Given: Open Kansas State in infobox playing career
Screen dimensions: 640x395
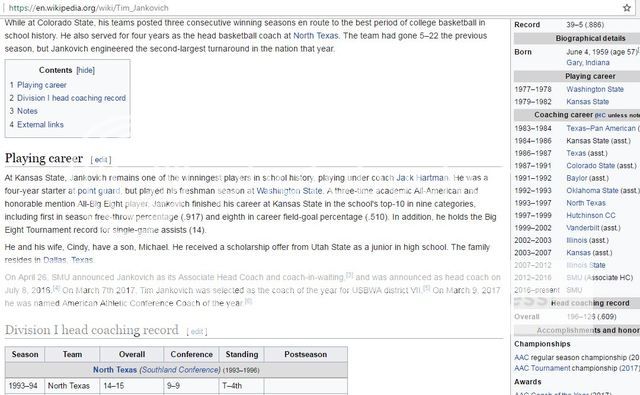Looking at the screenshot, I should (587, 102).
